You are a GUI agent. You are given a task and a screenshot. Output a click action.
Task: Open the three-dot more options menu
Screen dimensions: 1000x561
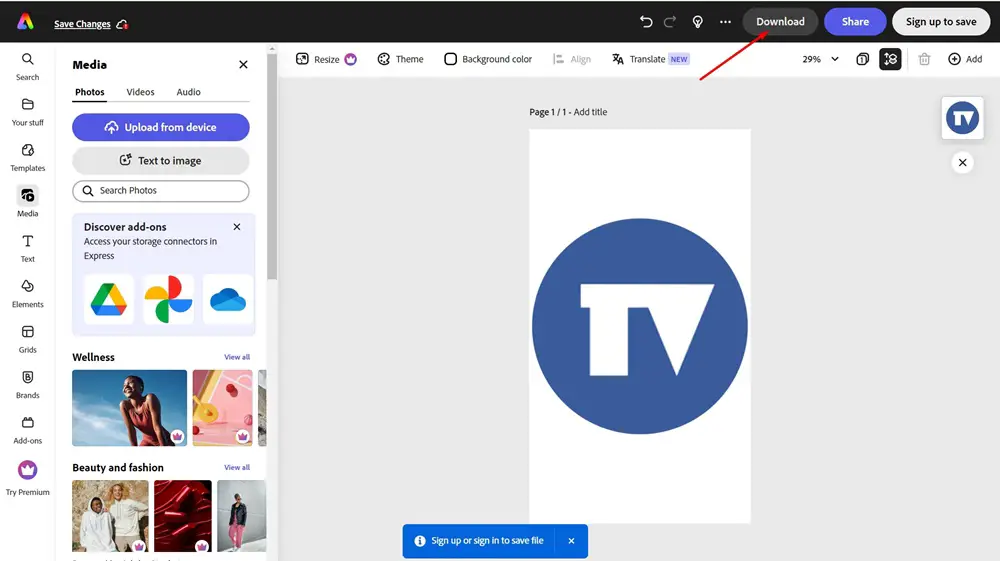pos(725,22)
